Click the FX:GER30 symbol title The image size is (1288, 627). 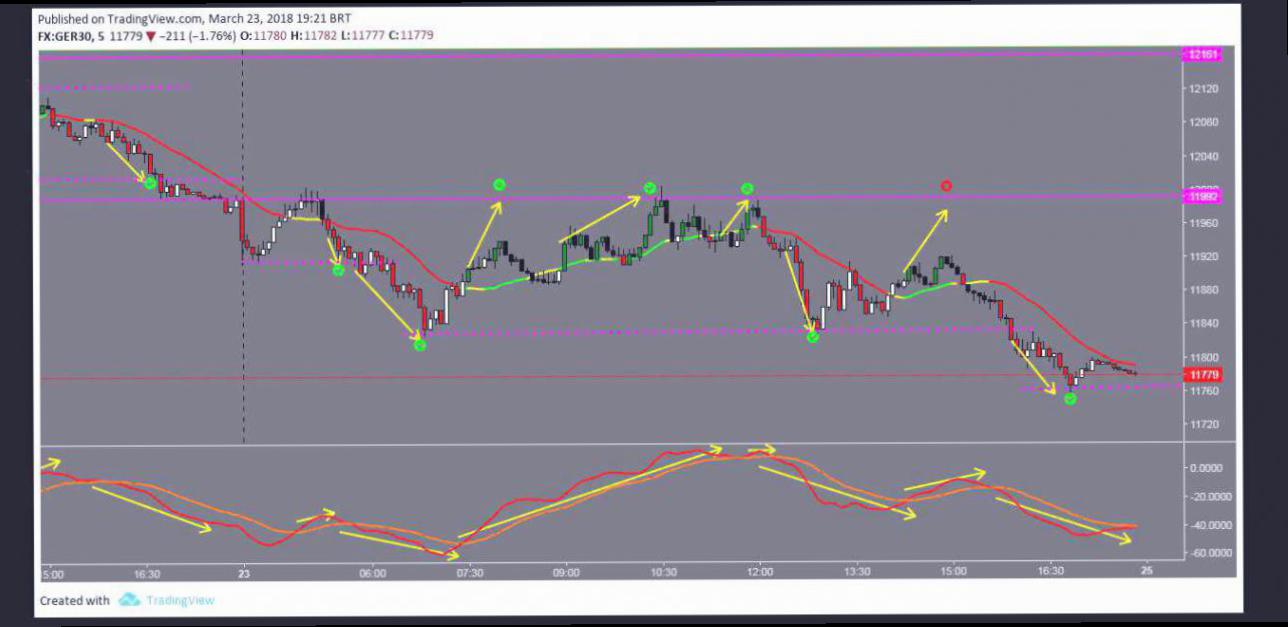[x=63, y=36]
